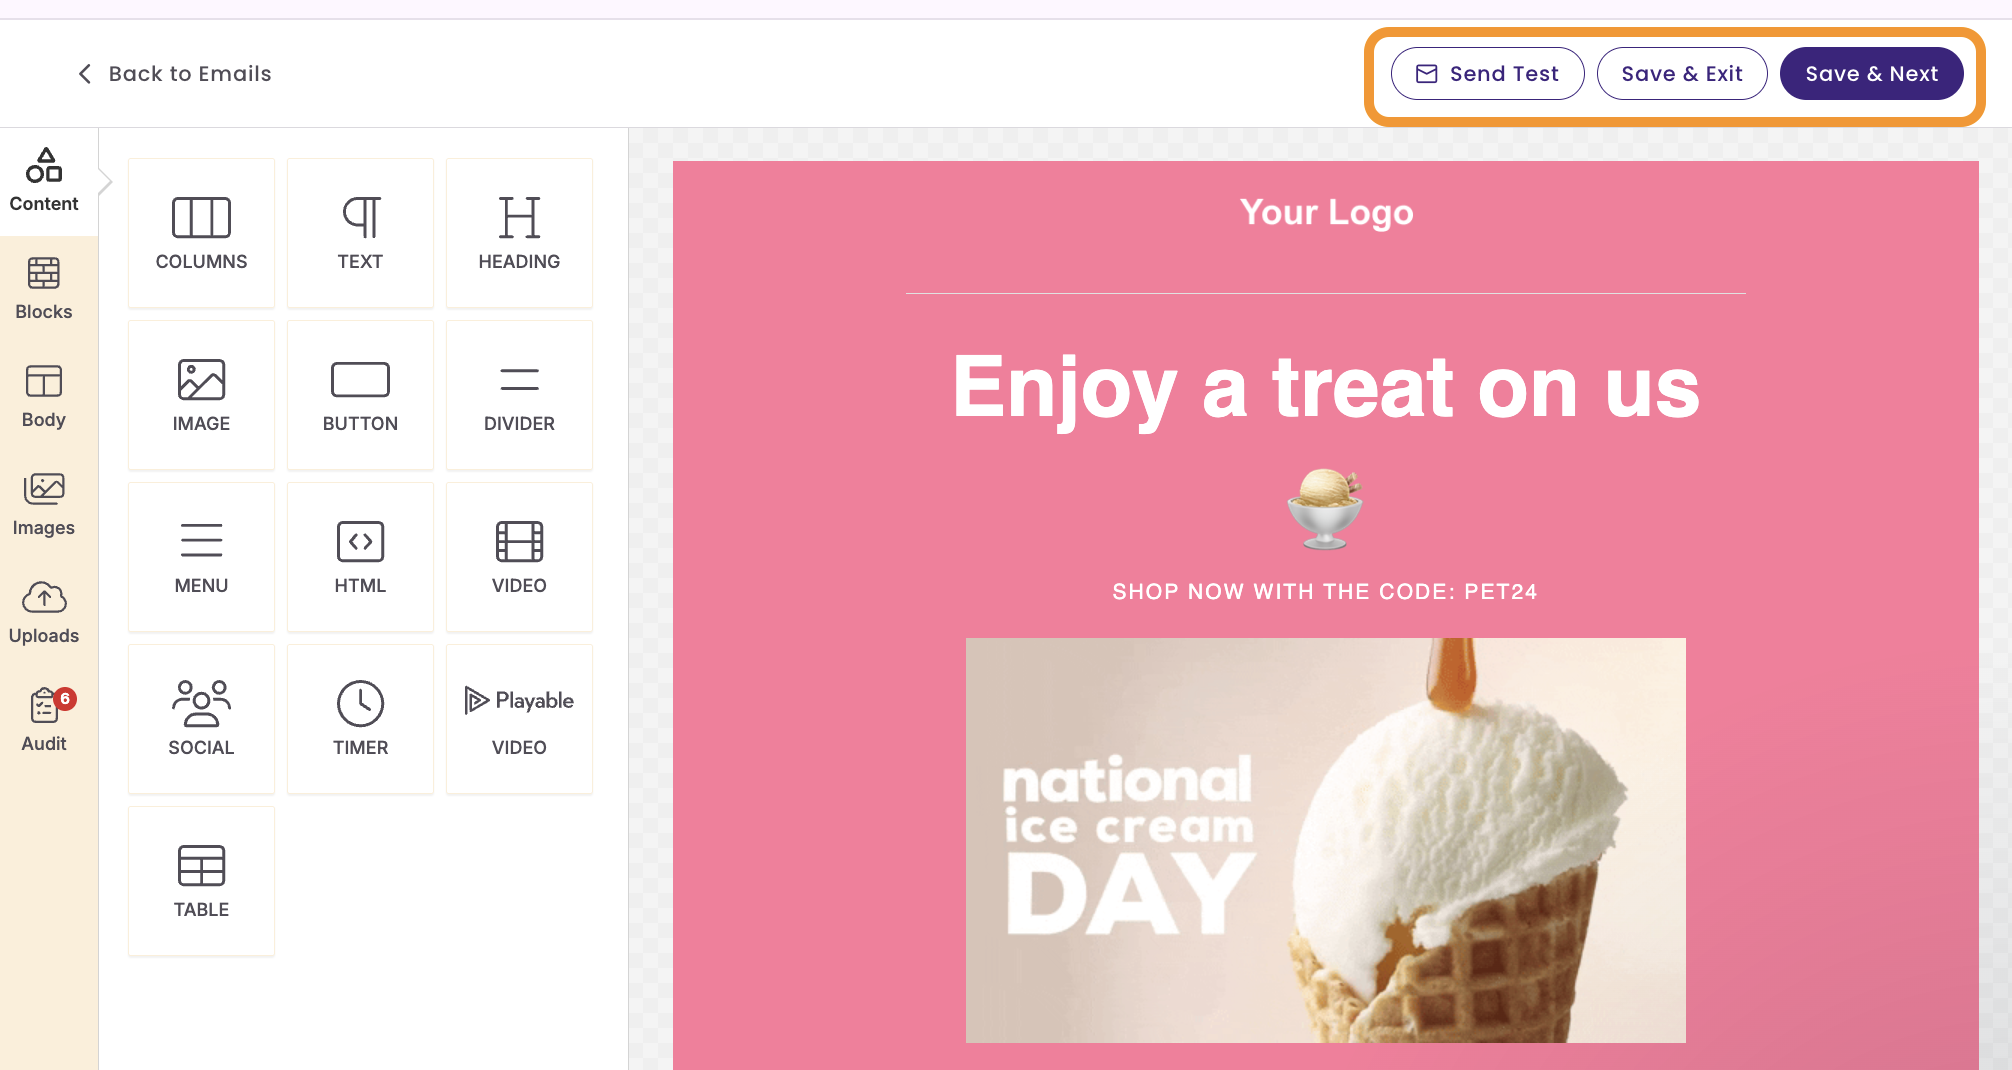The image size is (2012, 1070).
Task: Select the national ice cream day image
Action: pyautogui.click(x=1325, y=840)
